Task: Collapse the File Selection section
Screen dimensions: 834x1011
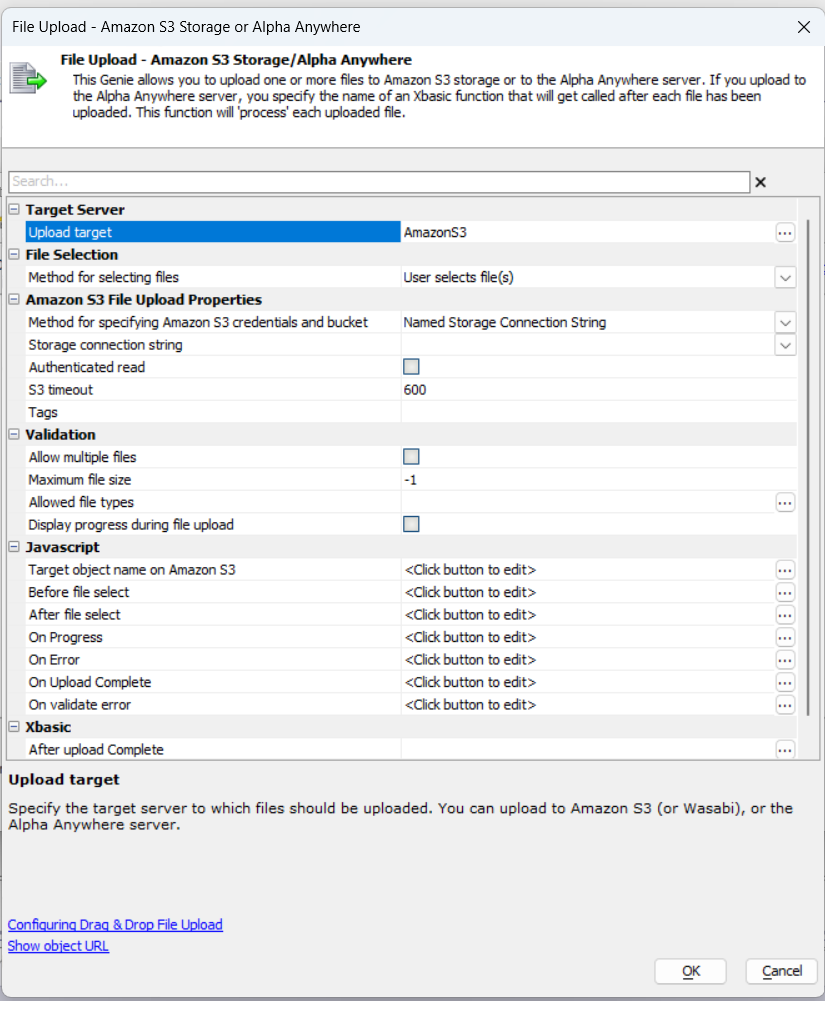Action: [14, 255]
